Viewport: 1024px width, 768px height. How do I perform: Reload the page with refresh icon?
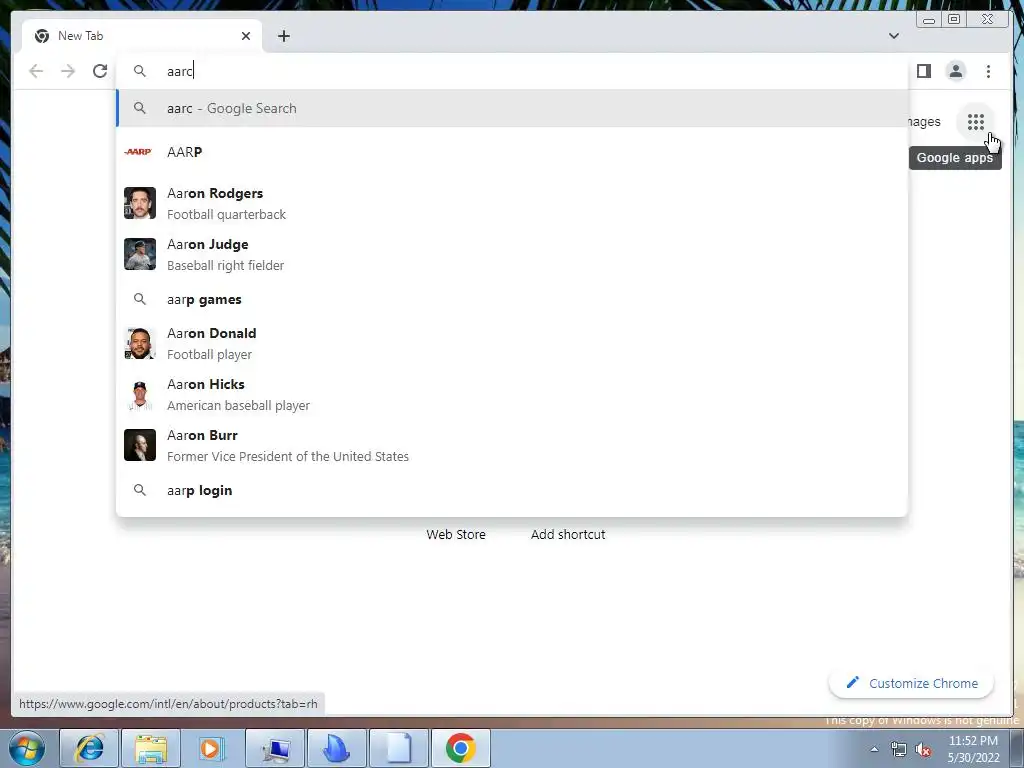pyautogui.click(x=100, y=71)
